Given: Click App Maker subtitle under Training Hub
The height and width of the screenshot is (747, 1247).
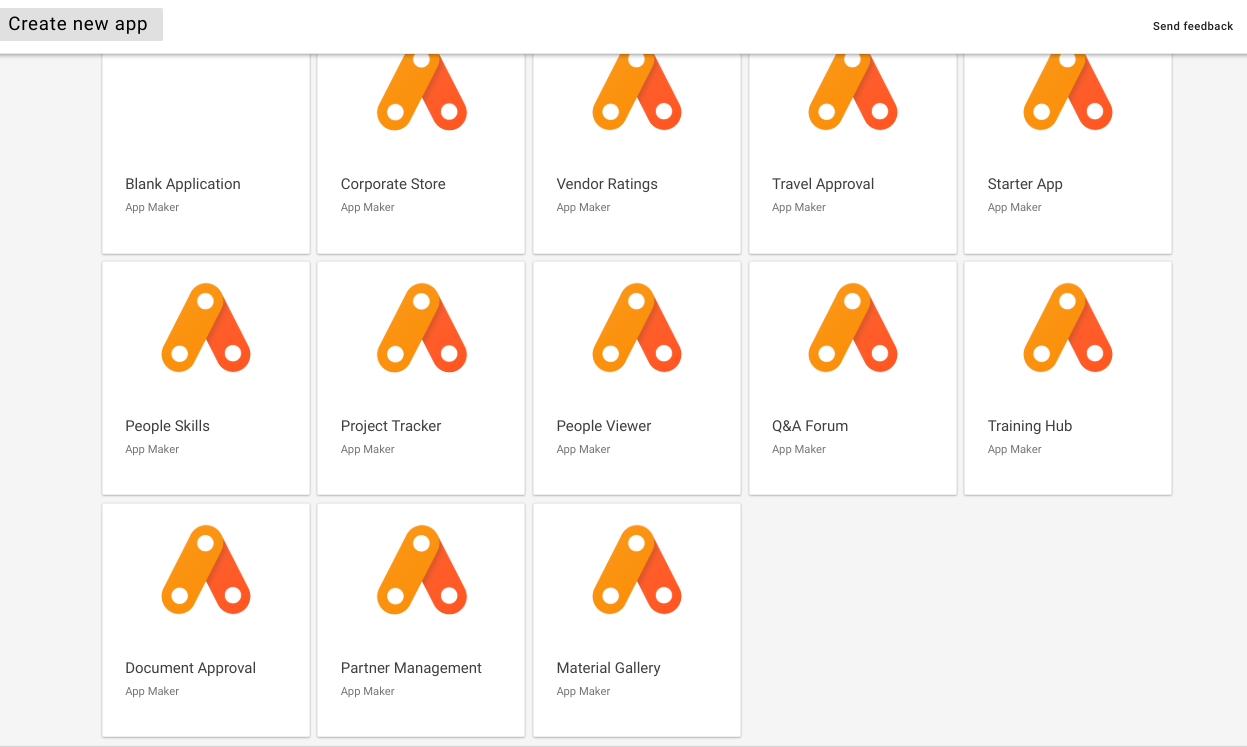Looking at the screenshot, I should click(1015, 450).
